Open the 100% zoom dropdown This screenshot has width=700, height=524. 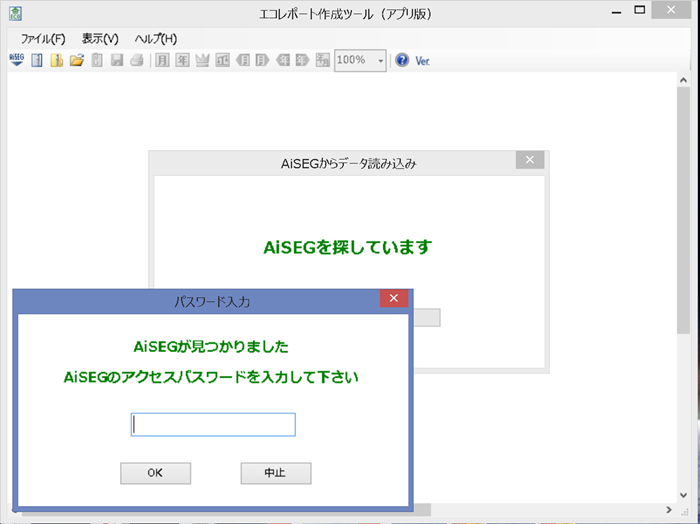coord(381,61)
